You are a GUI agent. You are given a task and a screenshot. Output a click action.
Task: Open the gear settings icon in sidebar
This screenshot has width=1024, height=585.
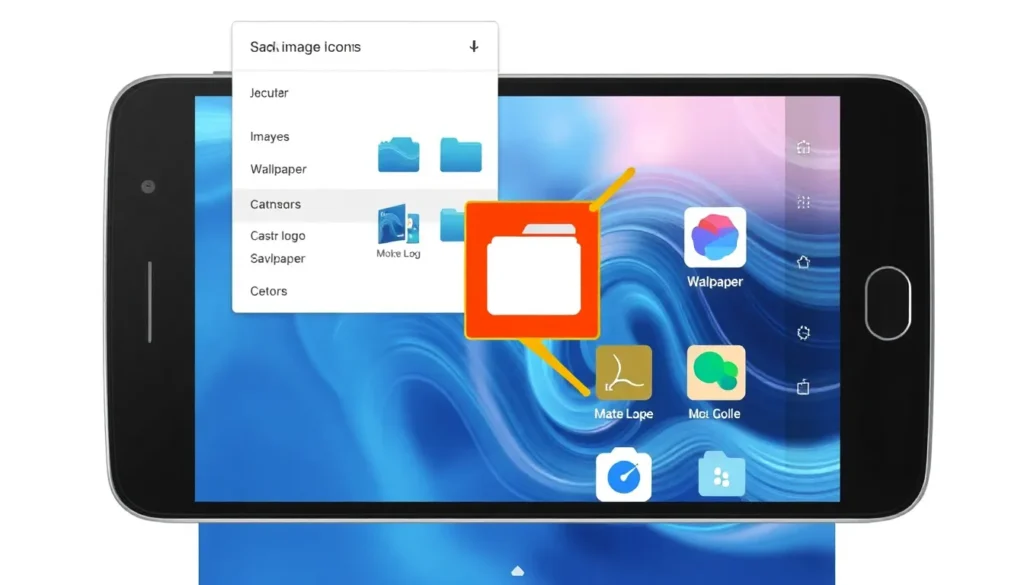coord(803,332)
